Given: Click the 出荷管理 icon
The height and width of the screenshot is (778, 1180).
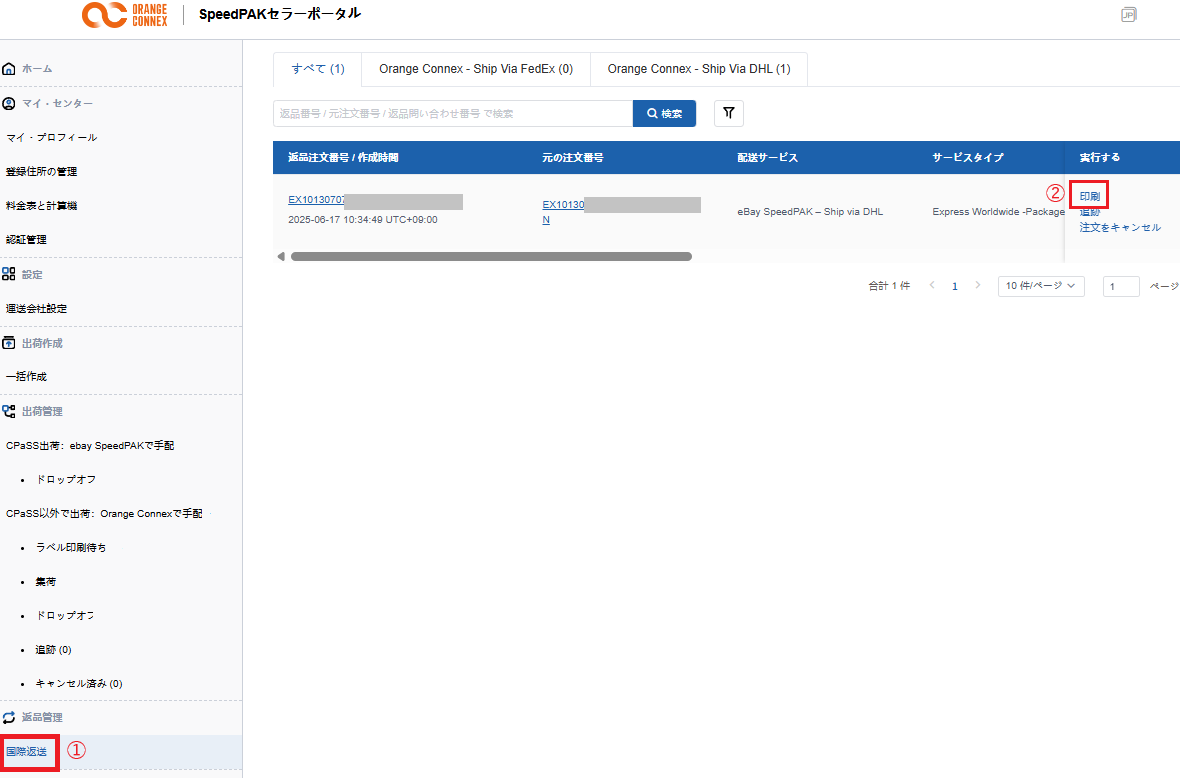Looking at the screenshot, I should point(9,411).
